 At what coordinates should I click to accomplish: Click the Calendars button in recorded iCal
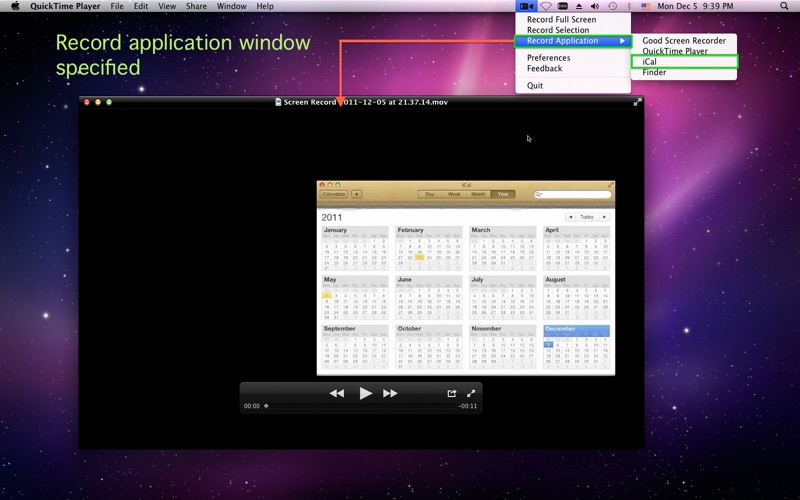pyautogui.click(x=334, y=194)
